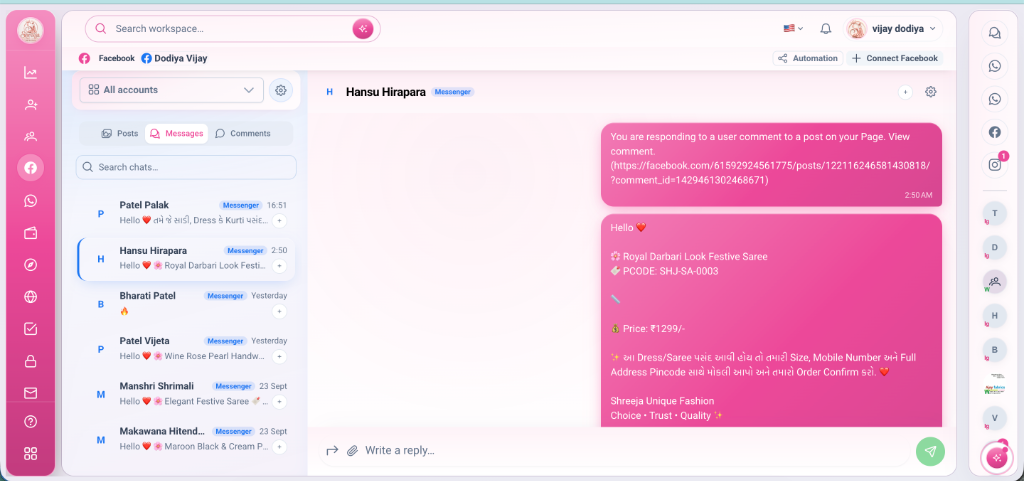1024x481 pixels.
Task: Open the Patel Vijeta conversation
Action: [x=186, y=349]
